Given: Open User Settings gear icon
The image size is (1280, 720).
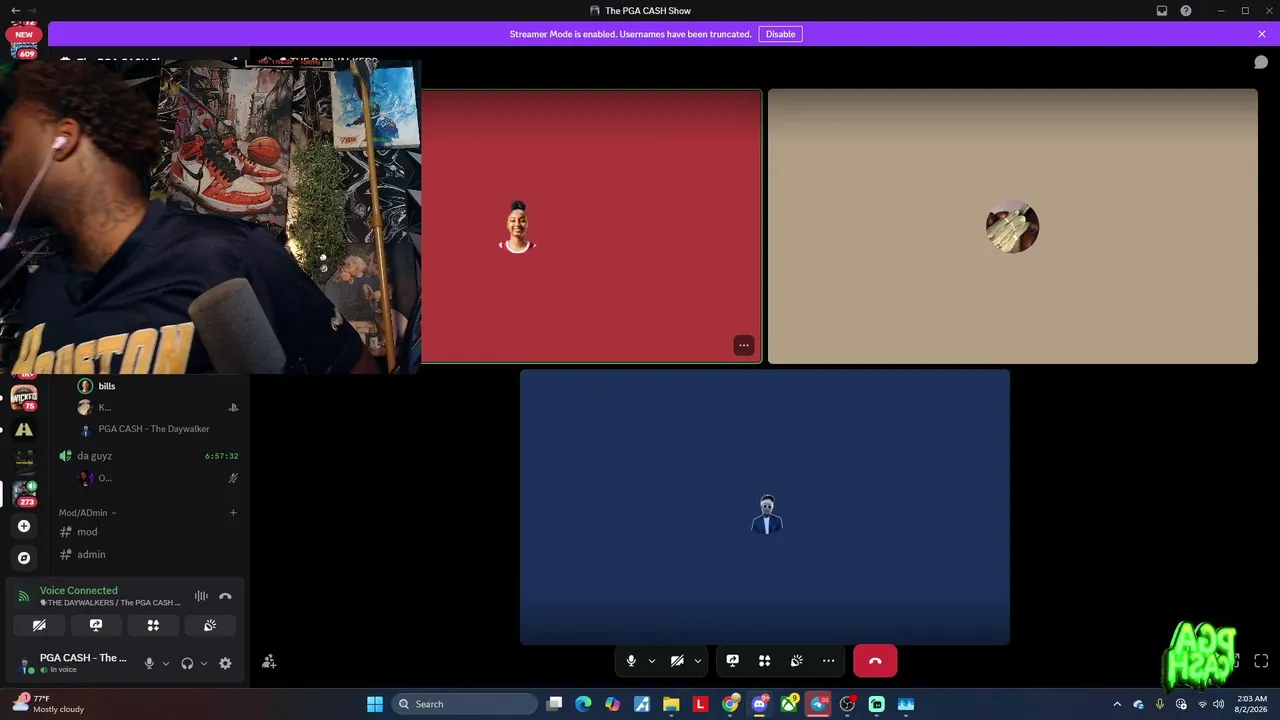Looking at the screenshot, I should [x=225, y=663].
